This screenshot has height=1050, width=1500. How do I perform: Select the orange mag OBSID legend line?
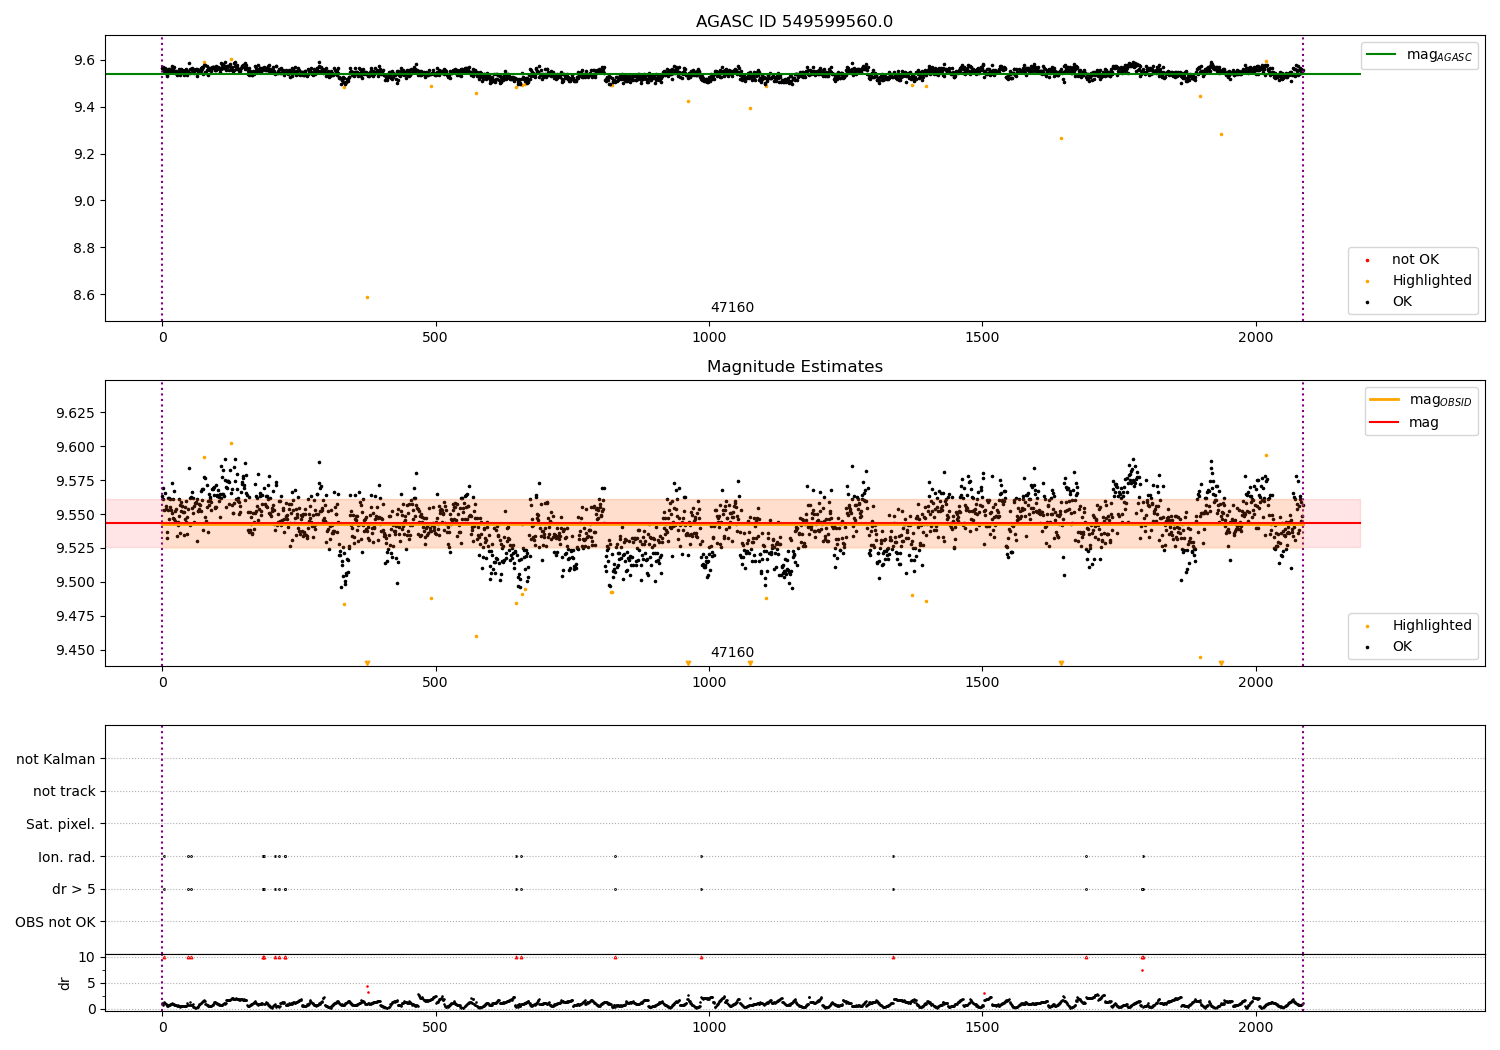(x=1385, y=400)
